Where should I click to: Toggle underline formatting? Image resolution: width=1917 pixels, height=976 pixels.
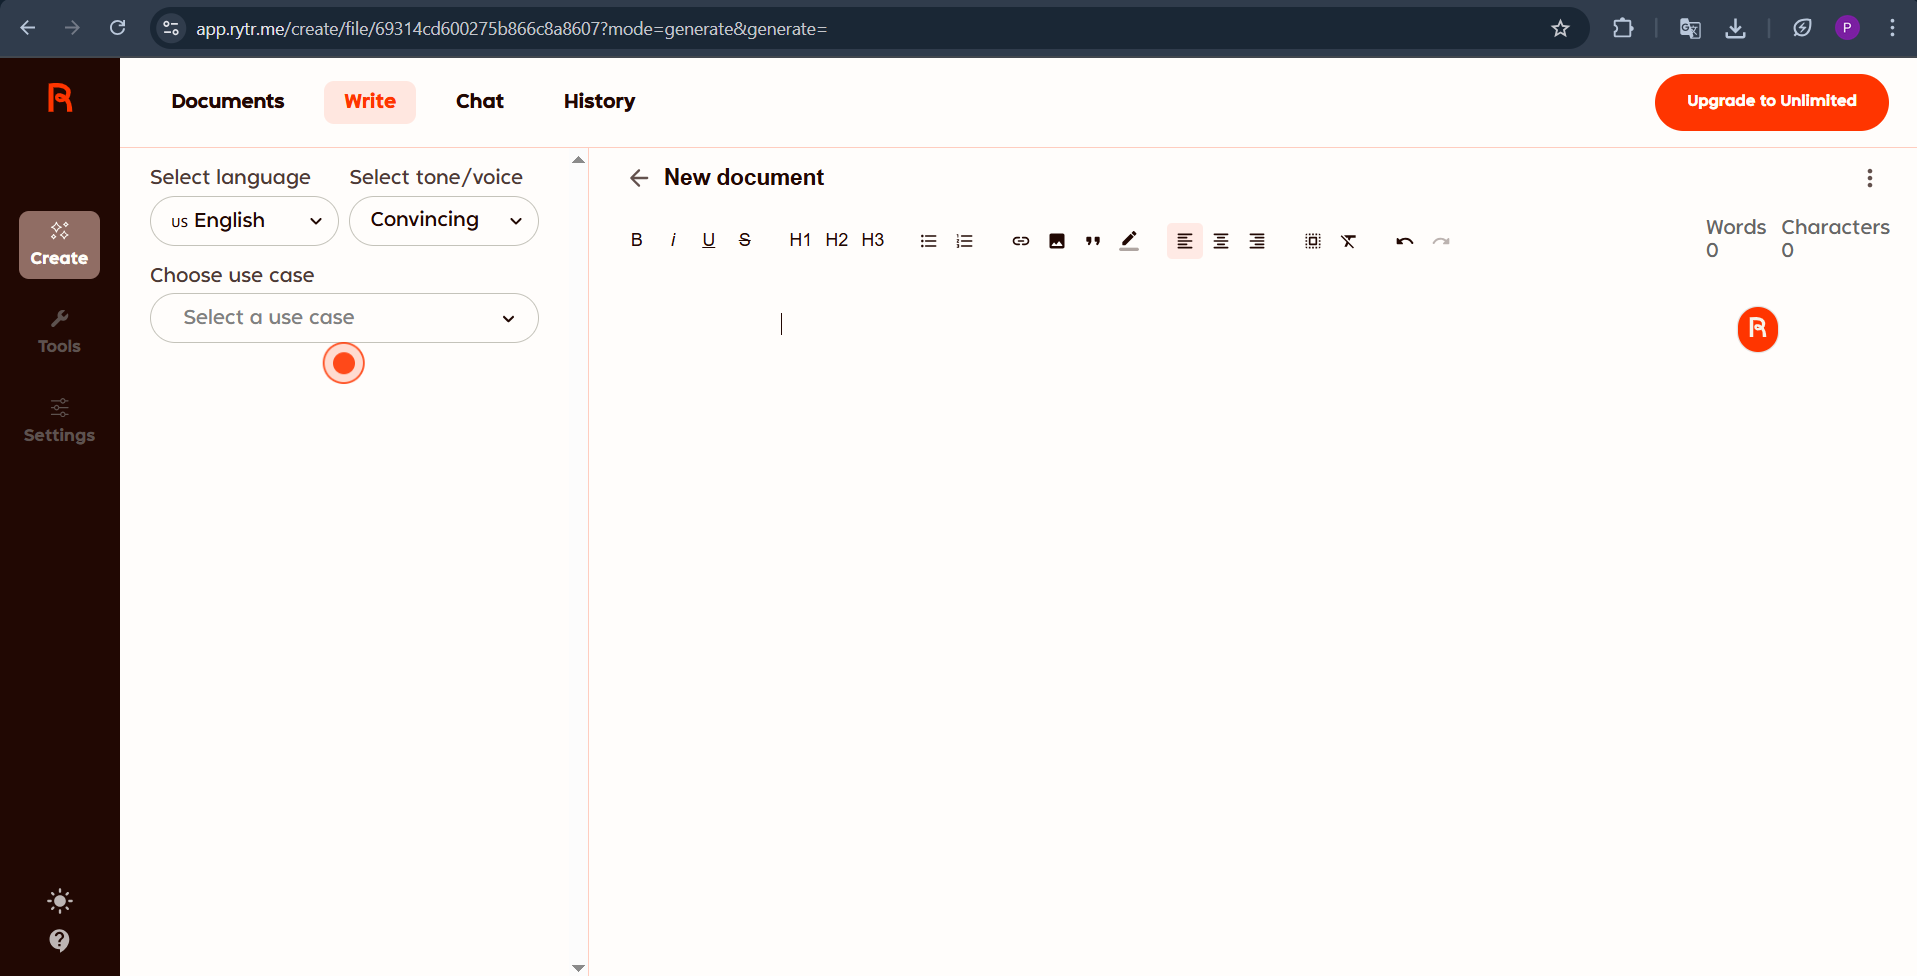coord(708,240)
